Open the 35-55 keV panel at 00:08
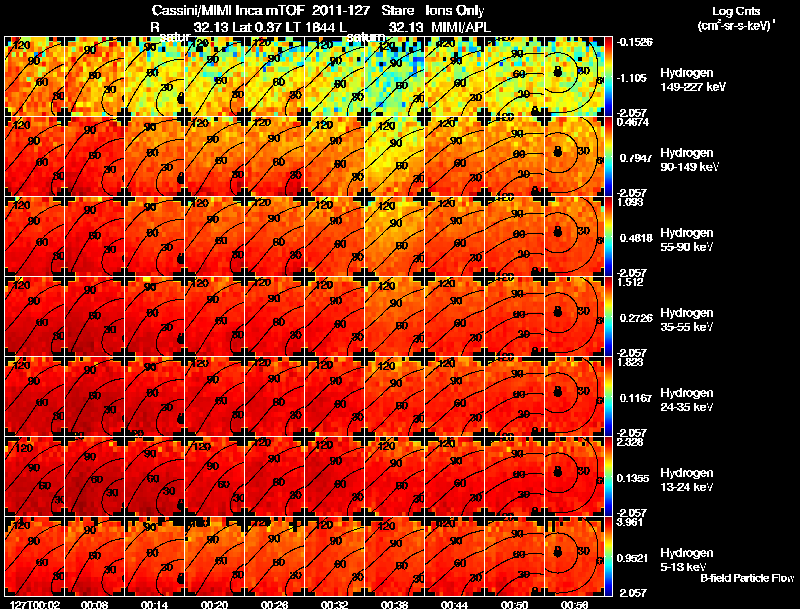 tap(94, 317)
